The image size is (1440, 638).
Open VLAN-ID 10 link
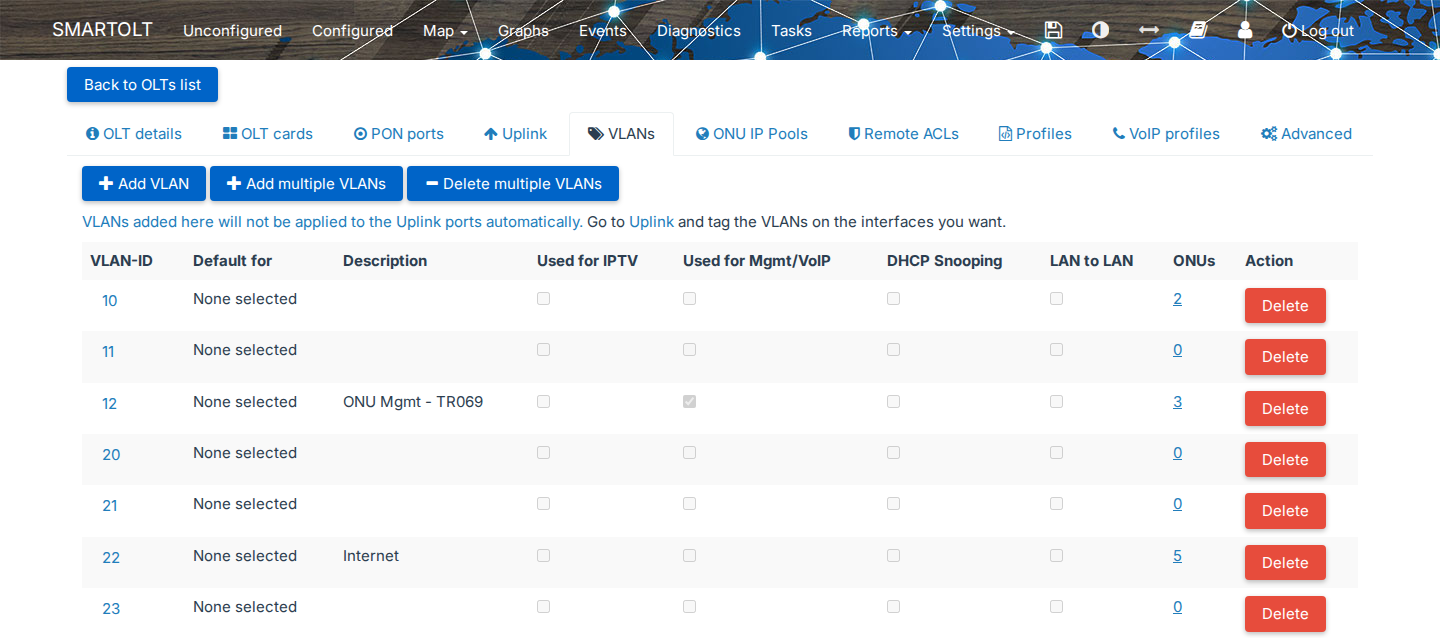[110, 300]
